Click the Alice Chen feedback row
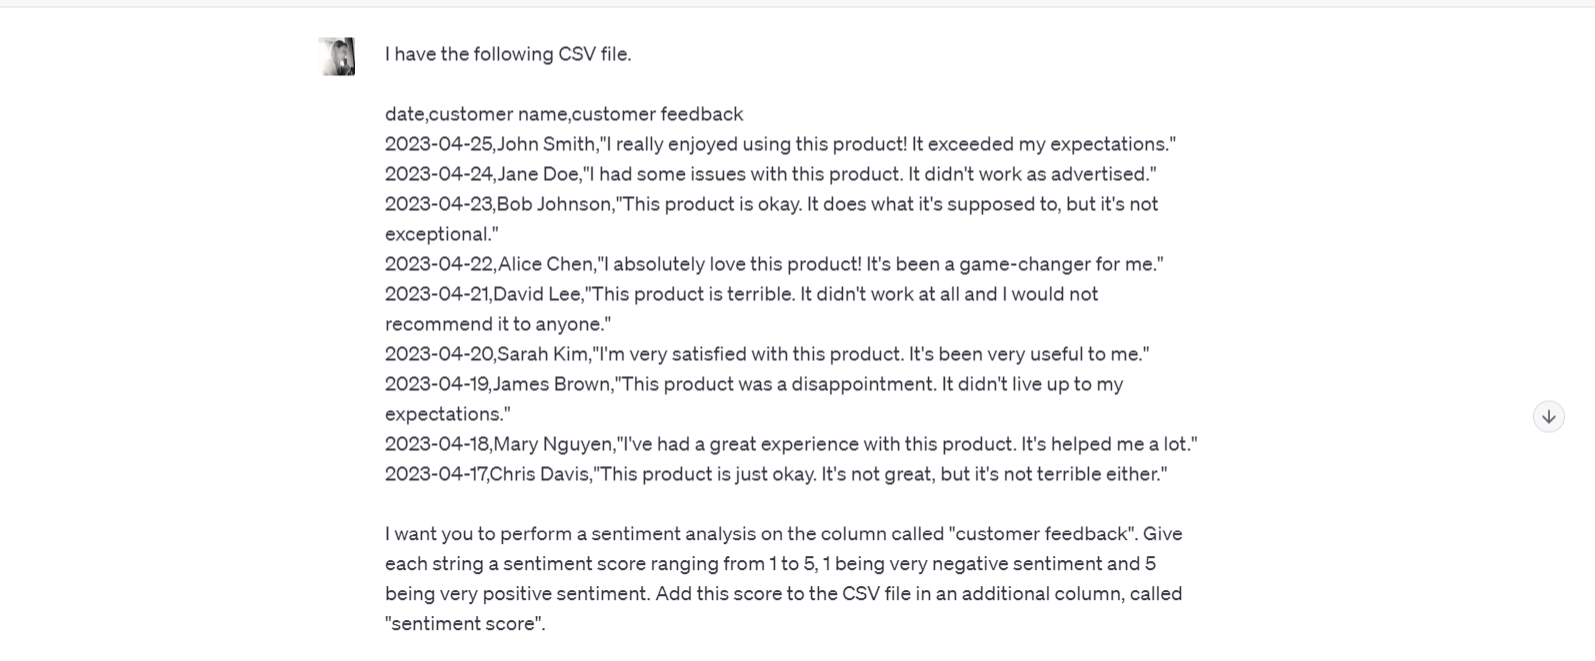 tap(774, 264)
